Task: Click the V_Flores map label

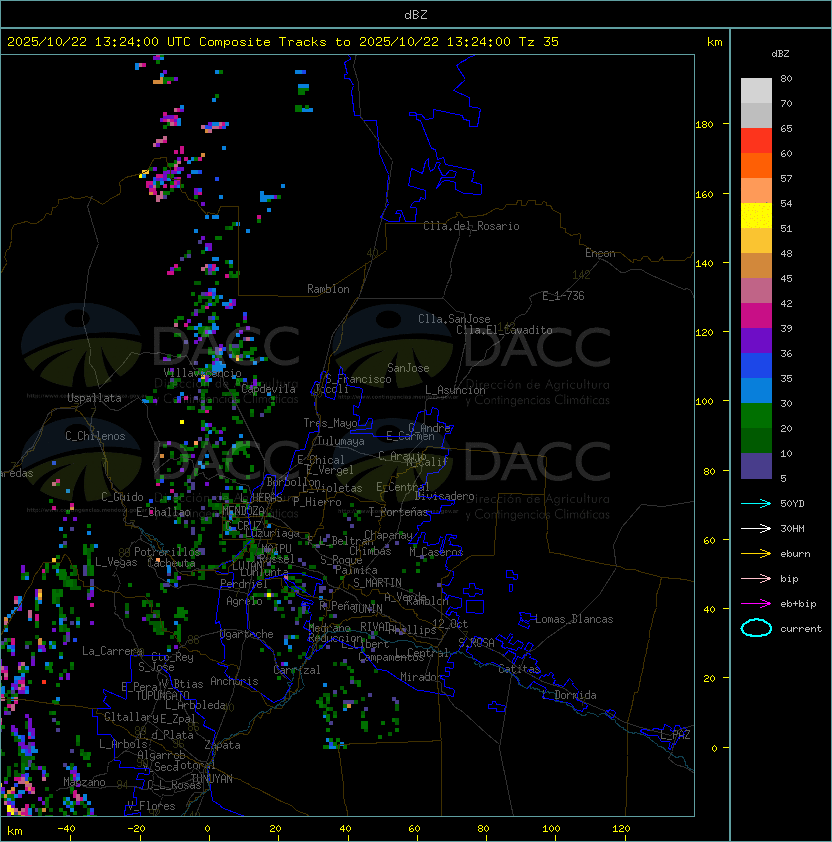Action: point(151,806)
